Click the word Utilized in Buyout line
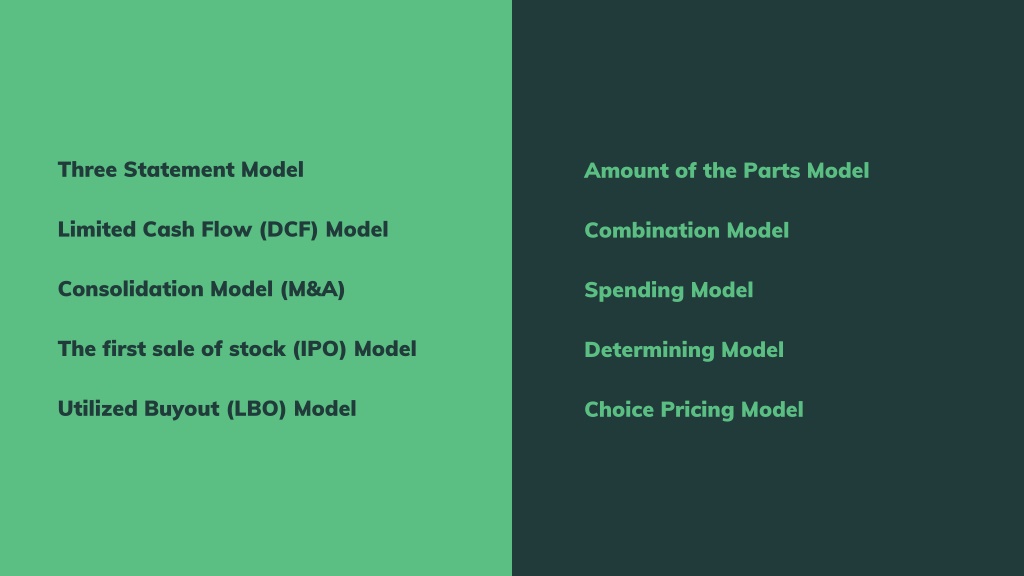 tap(97, 409)
